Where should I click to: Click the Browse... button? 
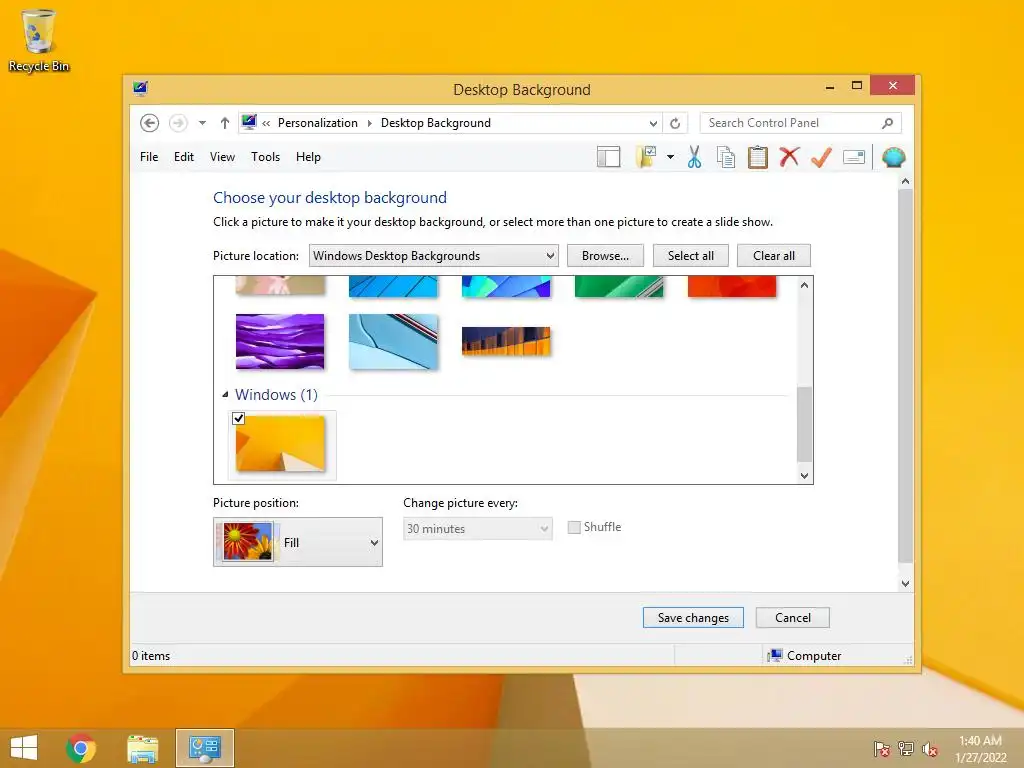point(605,255)
